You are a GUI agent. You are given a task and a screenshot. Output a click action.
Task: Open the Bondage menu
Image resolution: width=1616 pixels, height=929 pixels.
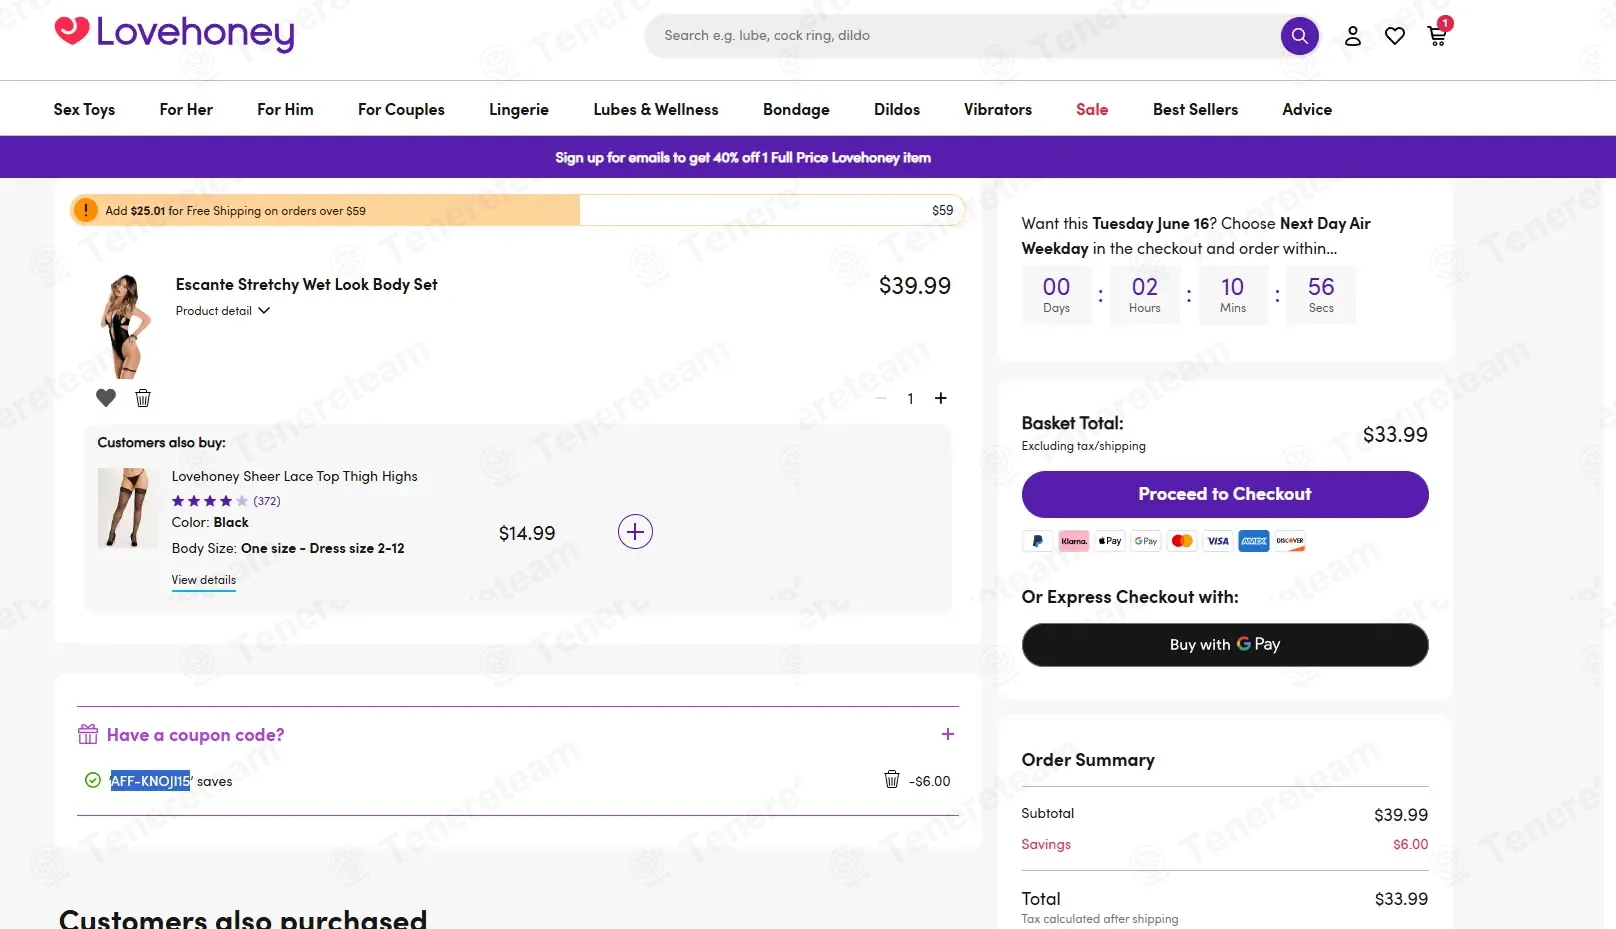click(x=796, y=110)
